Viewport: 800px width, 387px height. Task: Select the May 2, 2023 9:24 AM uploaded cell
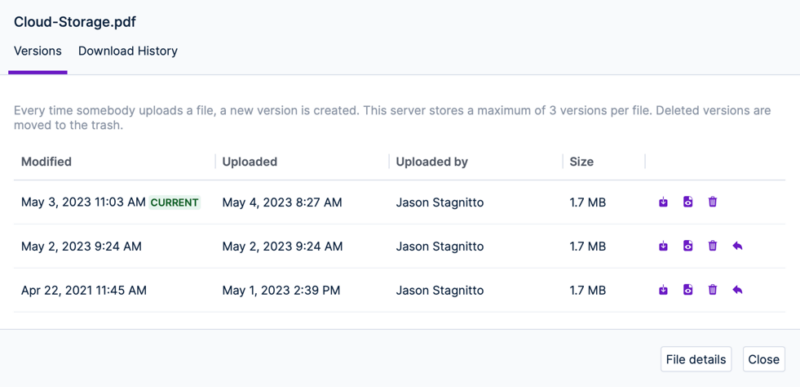282,246
